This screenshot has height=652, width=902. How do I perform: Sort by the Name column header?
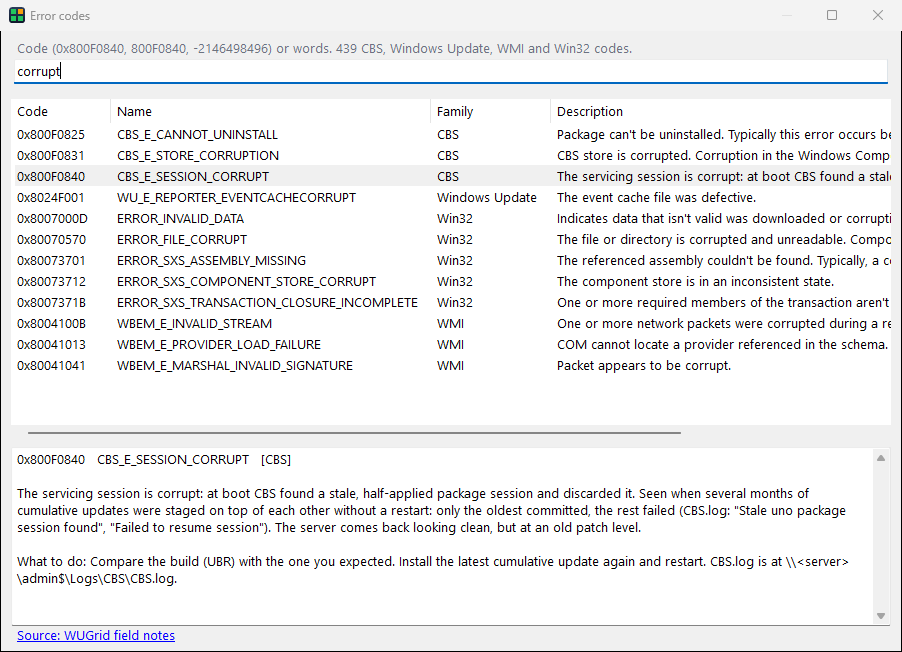point(270,112)
